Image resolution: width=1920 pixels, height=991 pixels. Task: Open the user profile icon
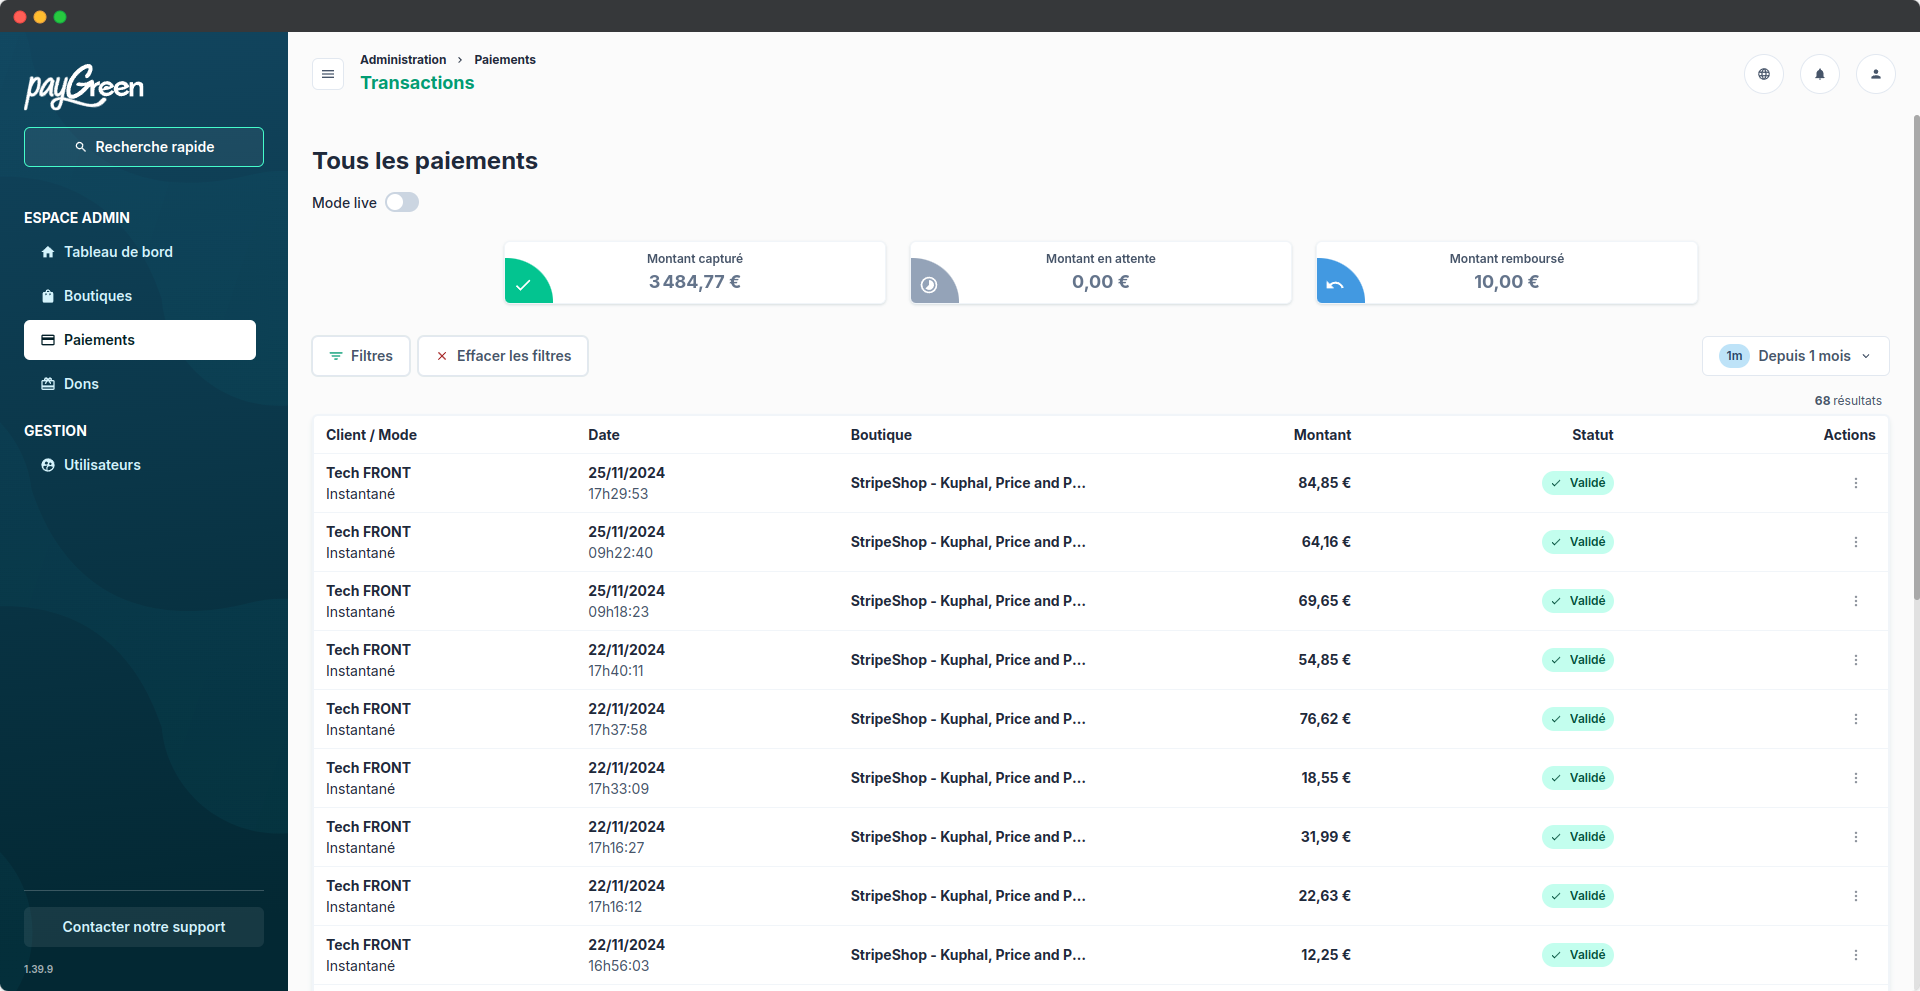(1875, 73)
